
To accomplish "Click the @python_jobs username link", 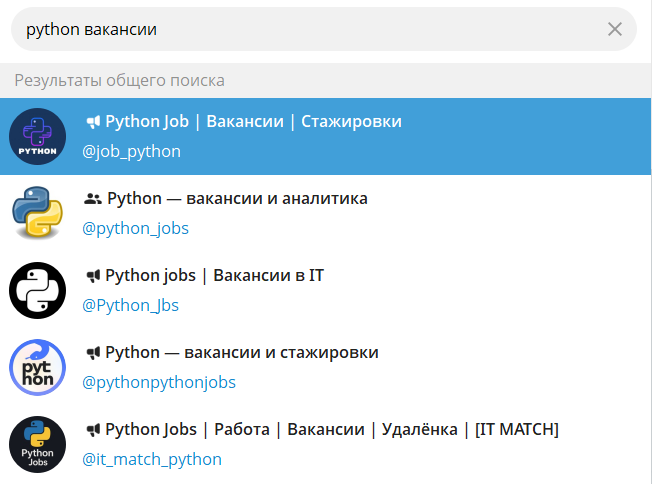I will tap(135, 228).
